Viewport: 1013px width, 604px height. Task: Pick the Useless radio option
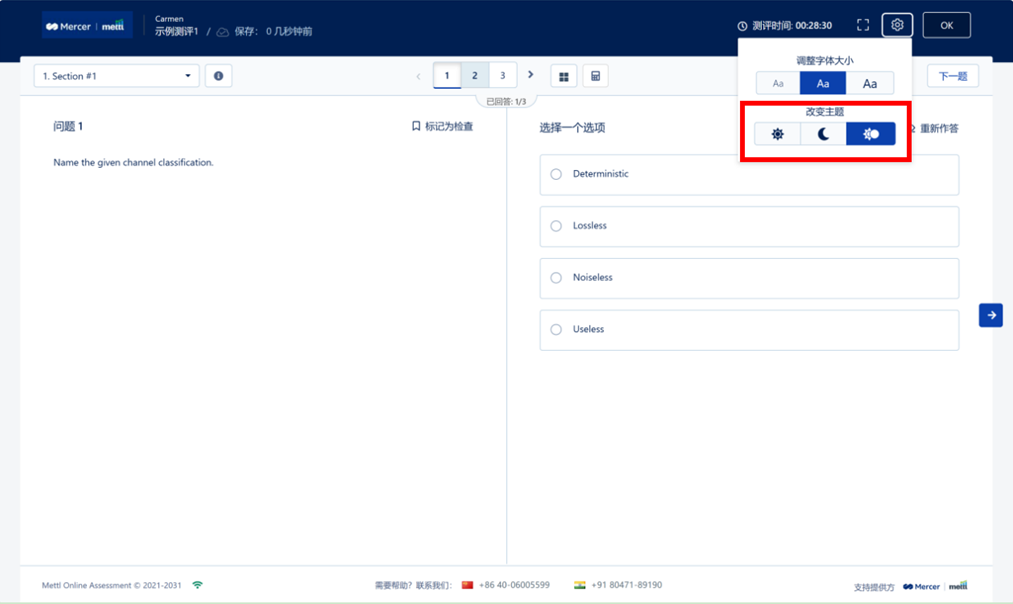pyautogui.click(x=556, y=329)
